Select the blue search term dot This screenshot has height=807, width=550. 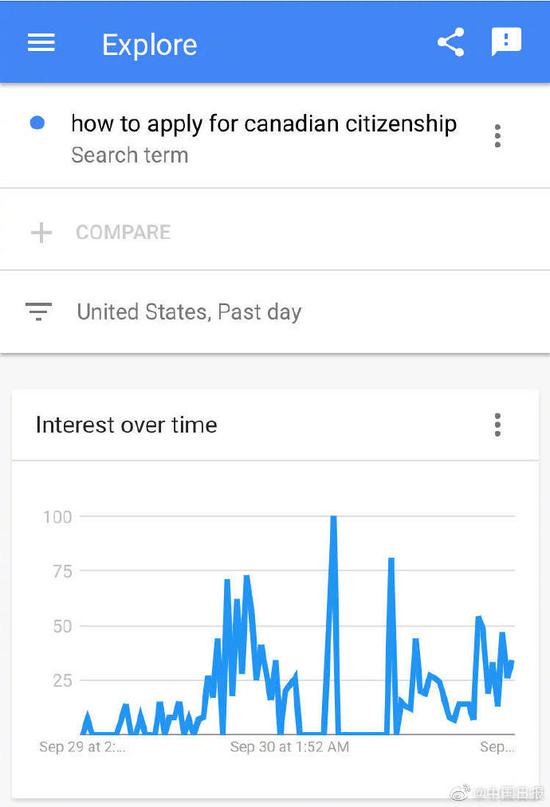click(37, 123)
